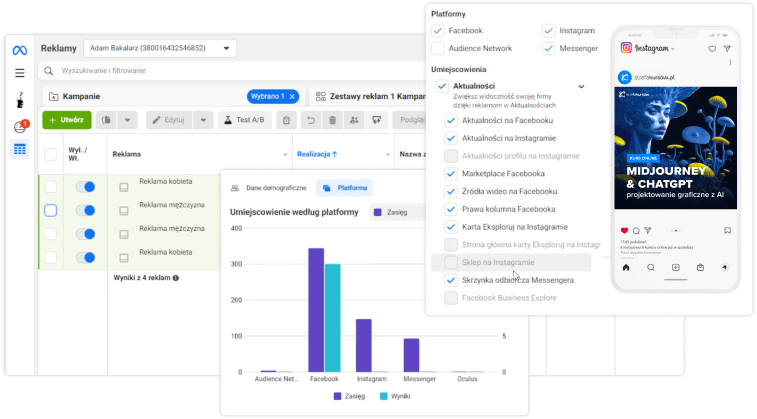The image size is (757, 419).
Task: Collapse the Aktualności placements section
Action: (581, 87)
